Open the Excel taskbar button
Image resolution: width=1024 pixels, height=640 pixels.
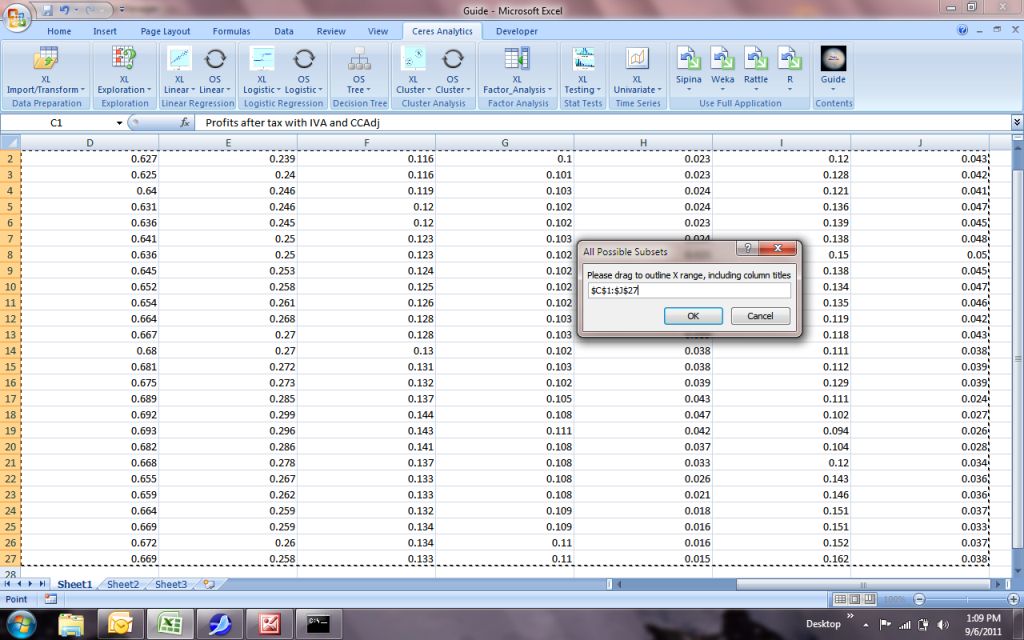pos(169,624)
